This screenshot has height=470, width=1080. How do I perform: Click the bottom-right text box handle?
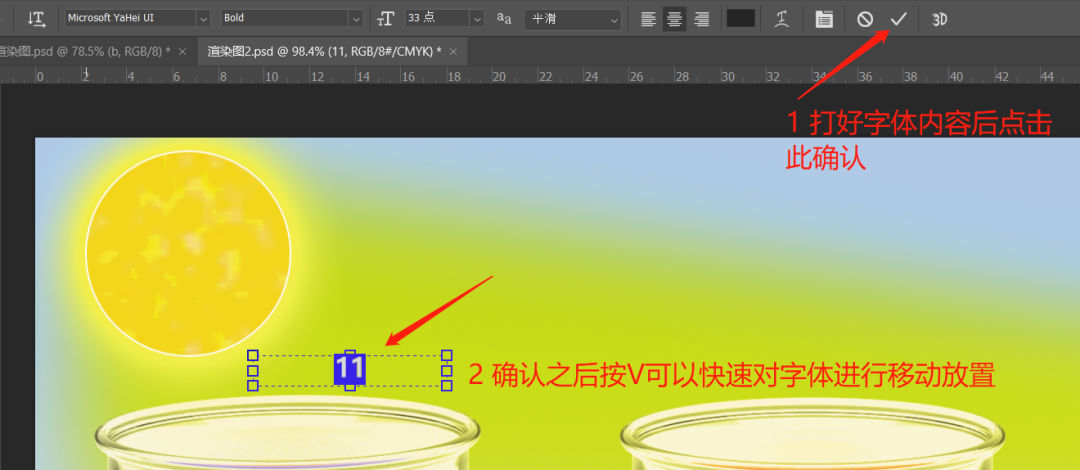[x=446, y=385]
